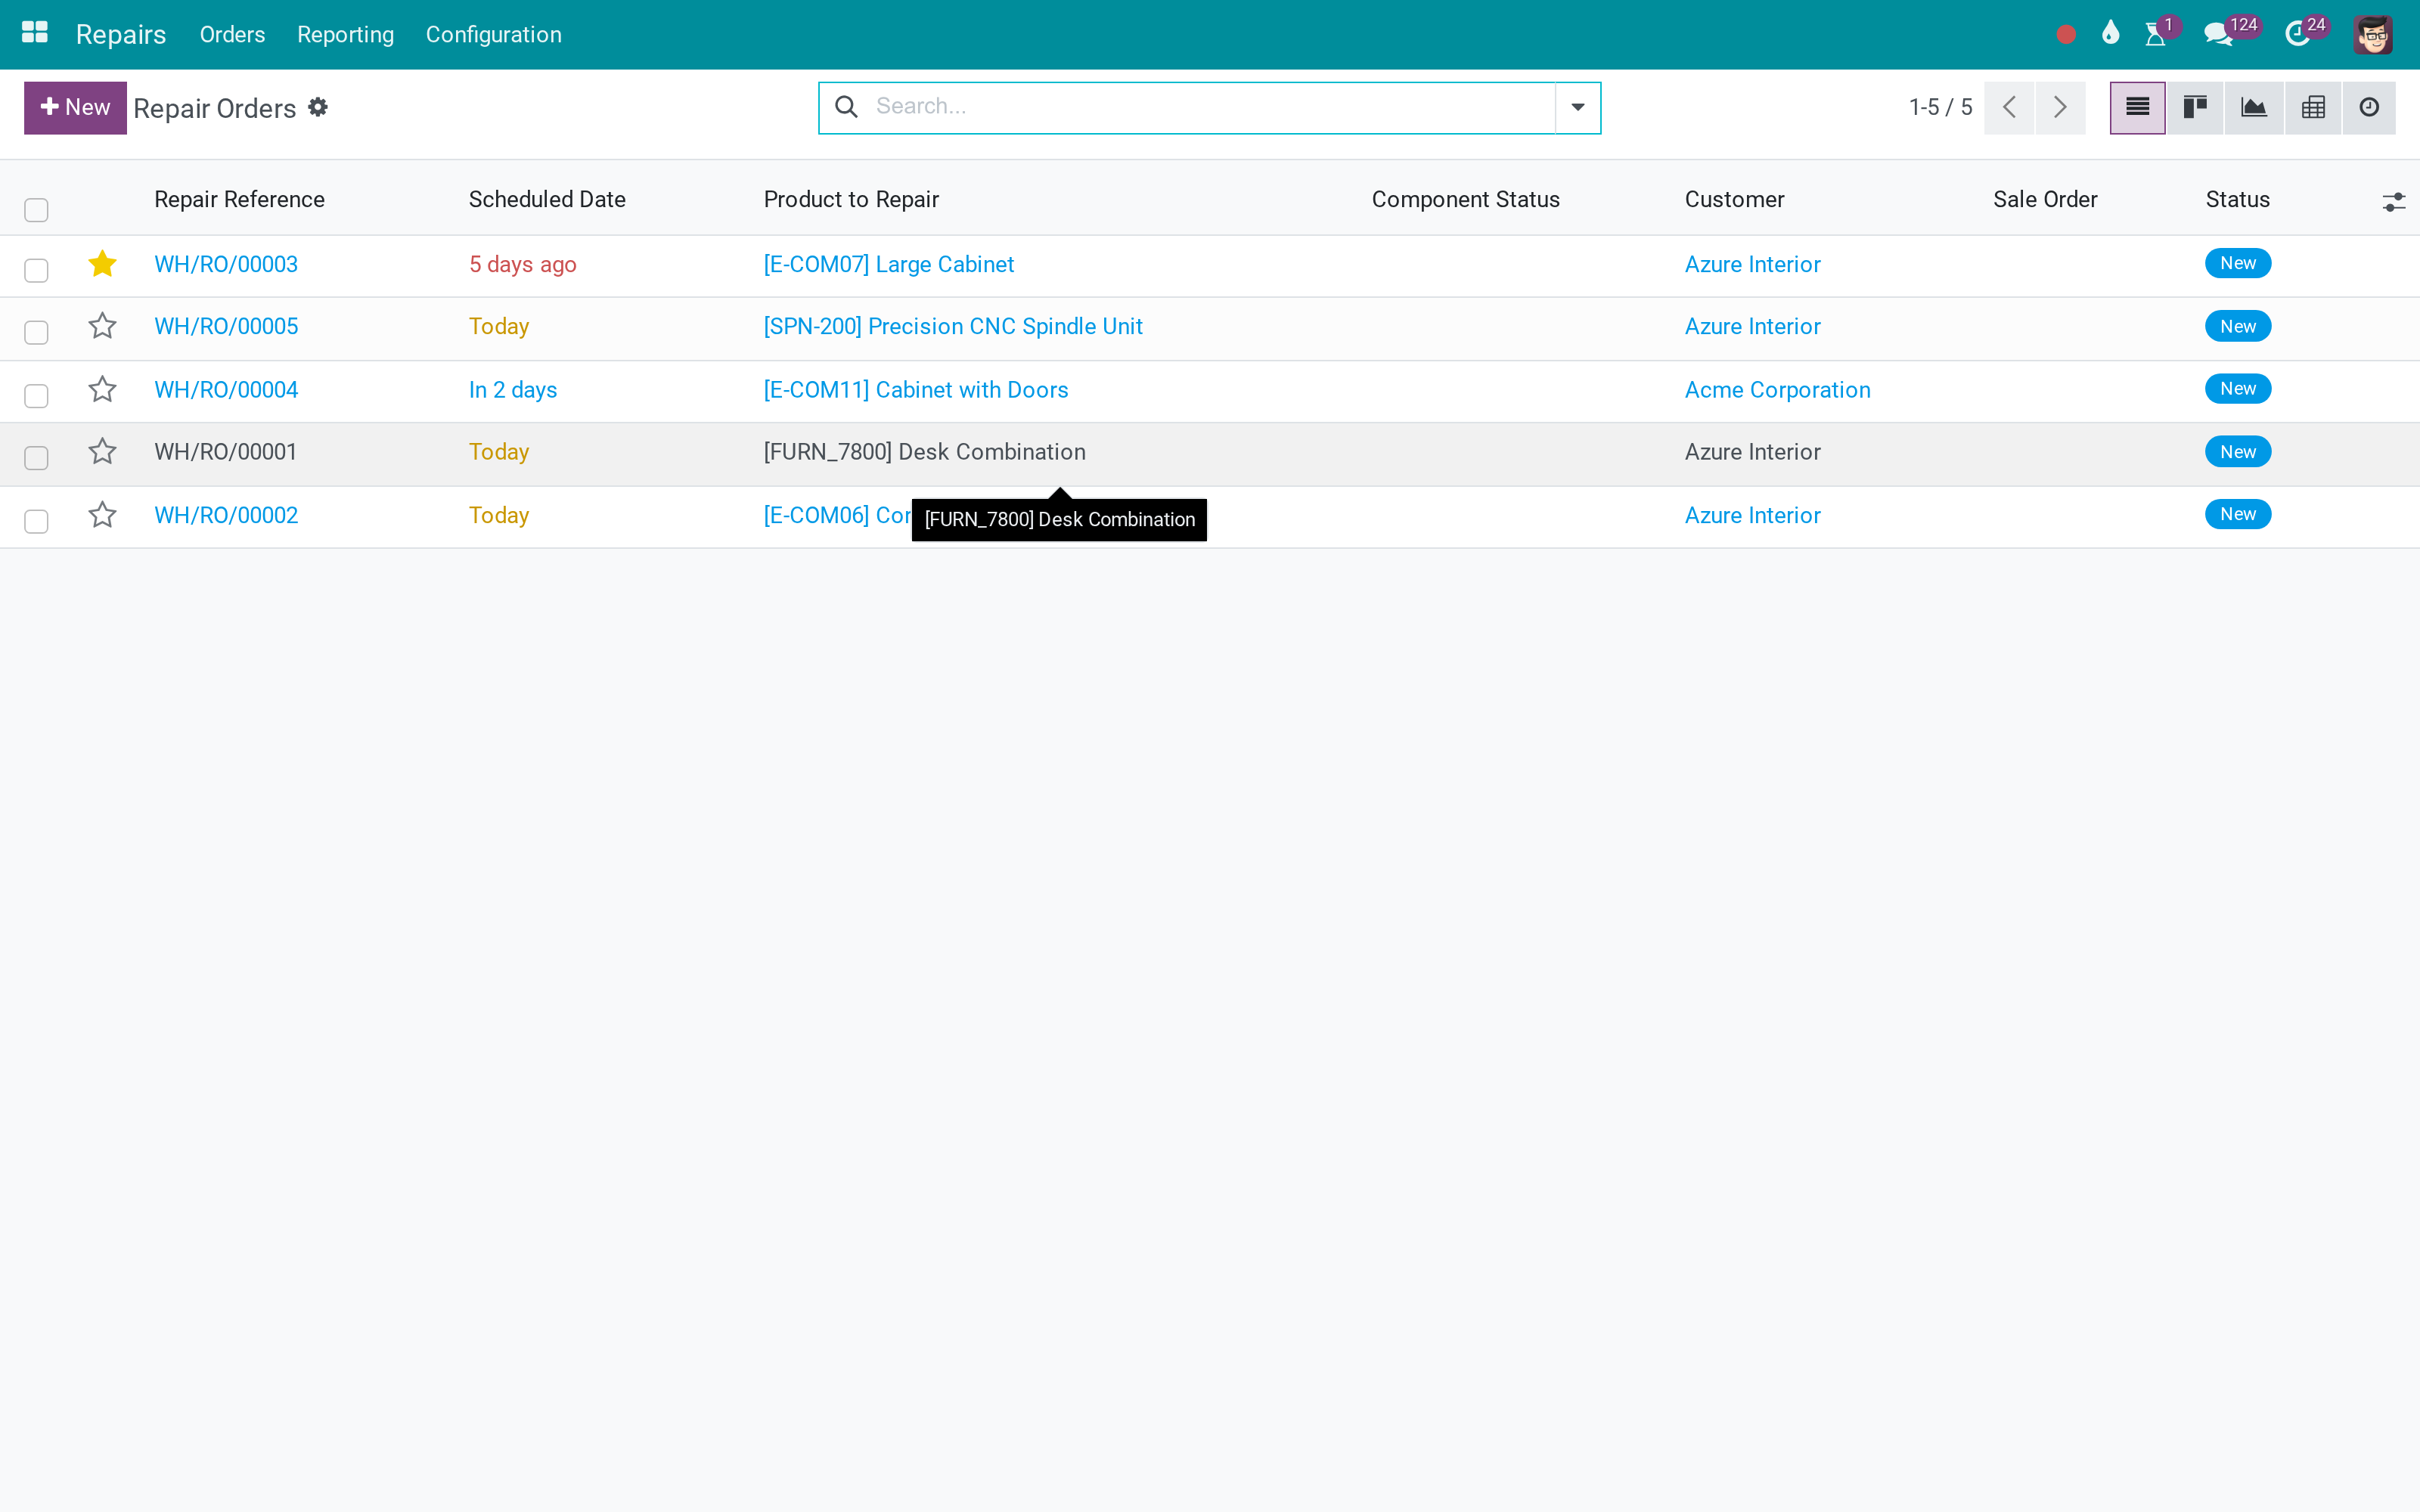The width and height of the screenshot is (2420, 1512).
Task: Go to previous page of records
Action: click(2009, 107)
